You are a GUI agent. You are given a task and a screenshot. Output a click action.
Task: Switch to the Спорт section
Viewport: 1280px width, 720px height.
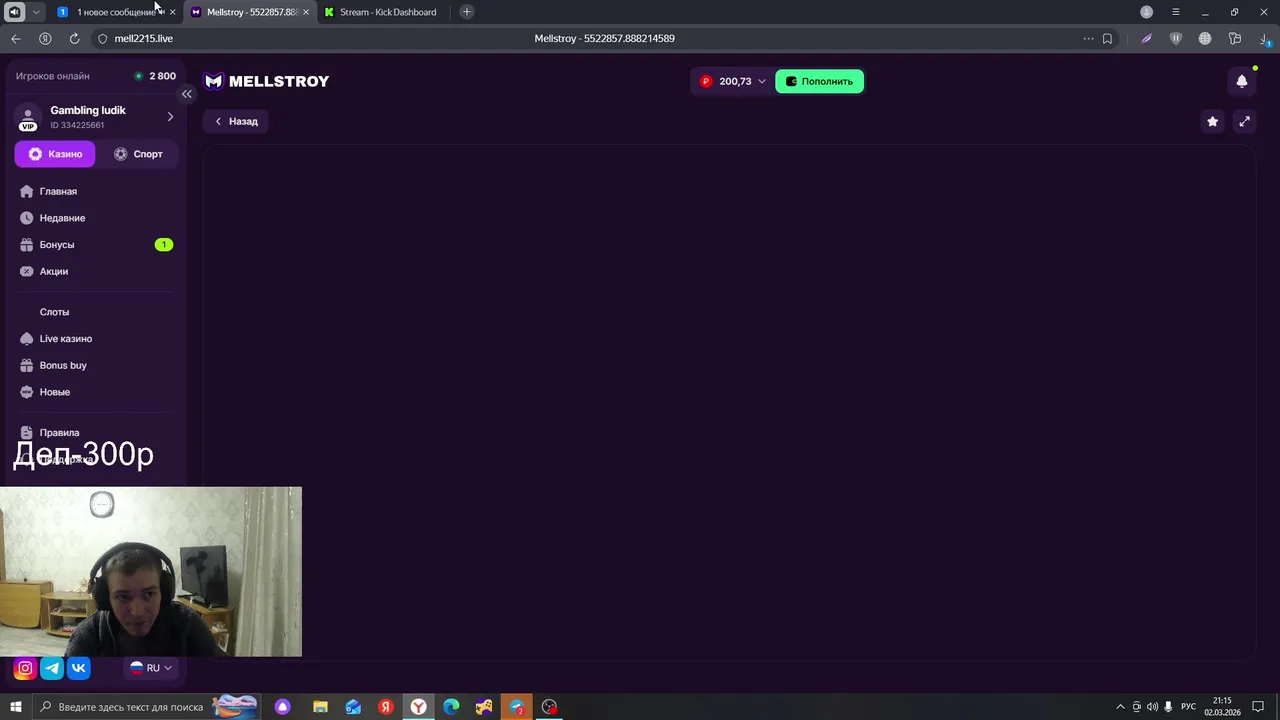click(x=138, y=154)
